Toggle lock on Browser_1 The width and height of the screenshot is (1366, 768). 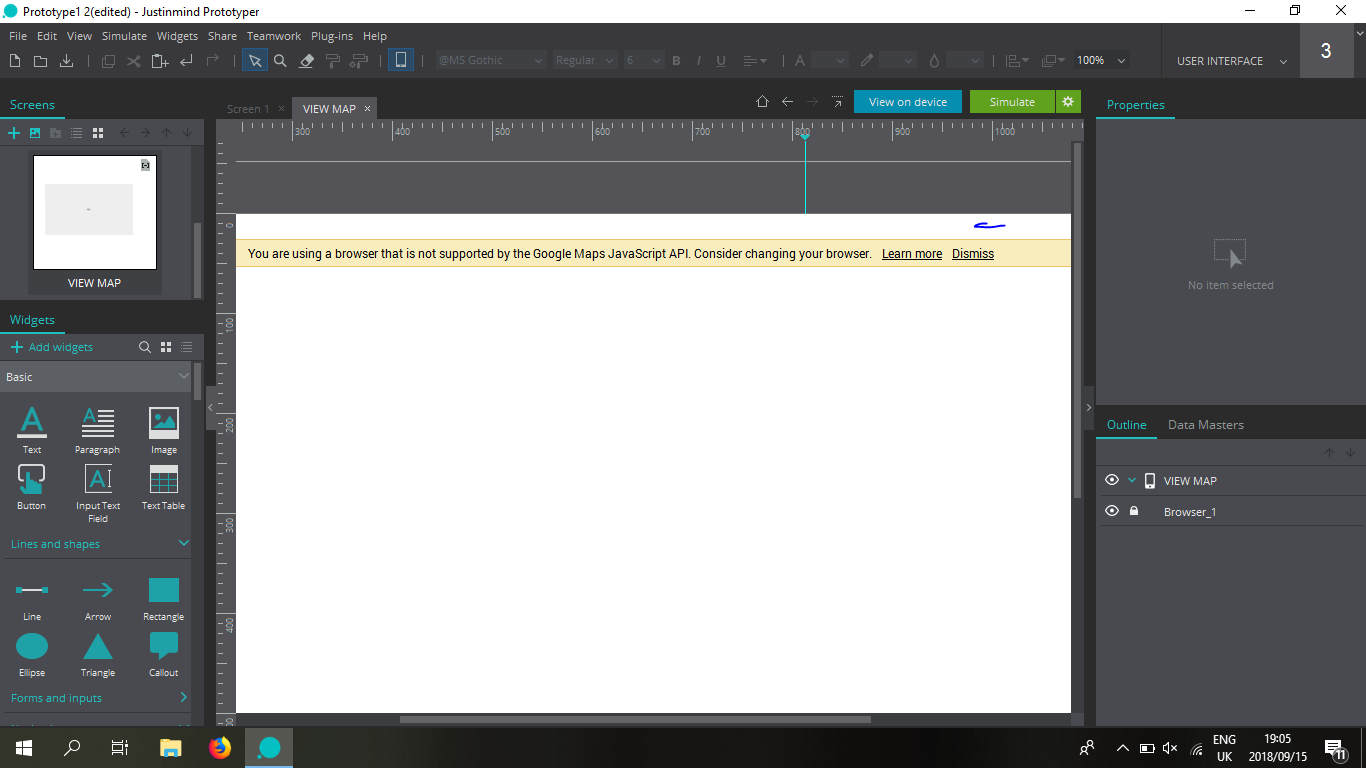click(x=1134, y=511)
